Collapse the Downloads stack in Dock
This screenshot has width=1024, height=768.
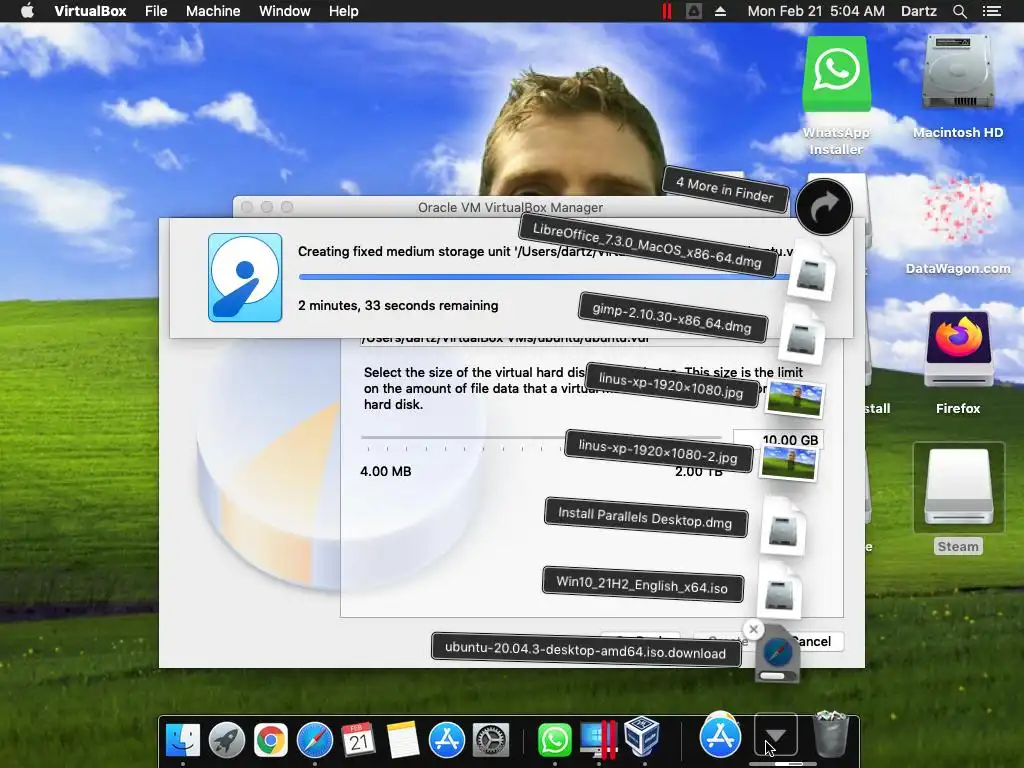click(775, 736)
